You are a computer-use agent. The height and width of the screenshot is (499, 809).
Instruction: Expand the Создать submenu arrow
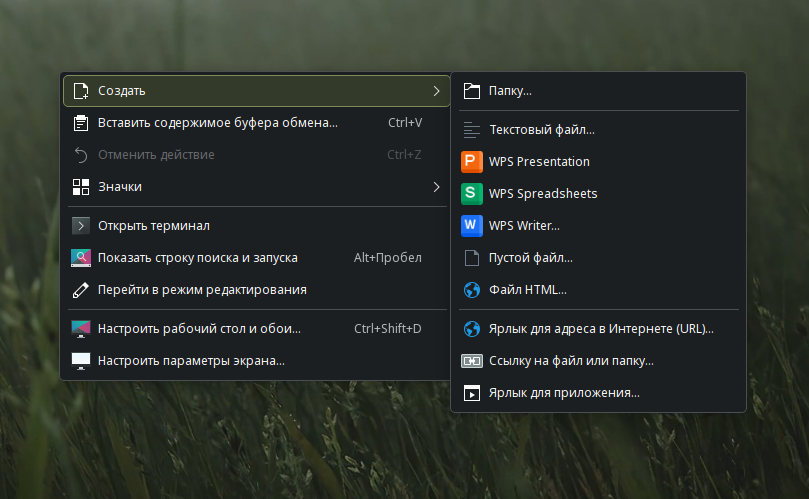pyautogui.click(x=436, y=91)
